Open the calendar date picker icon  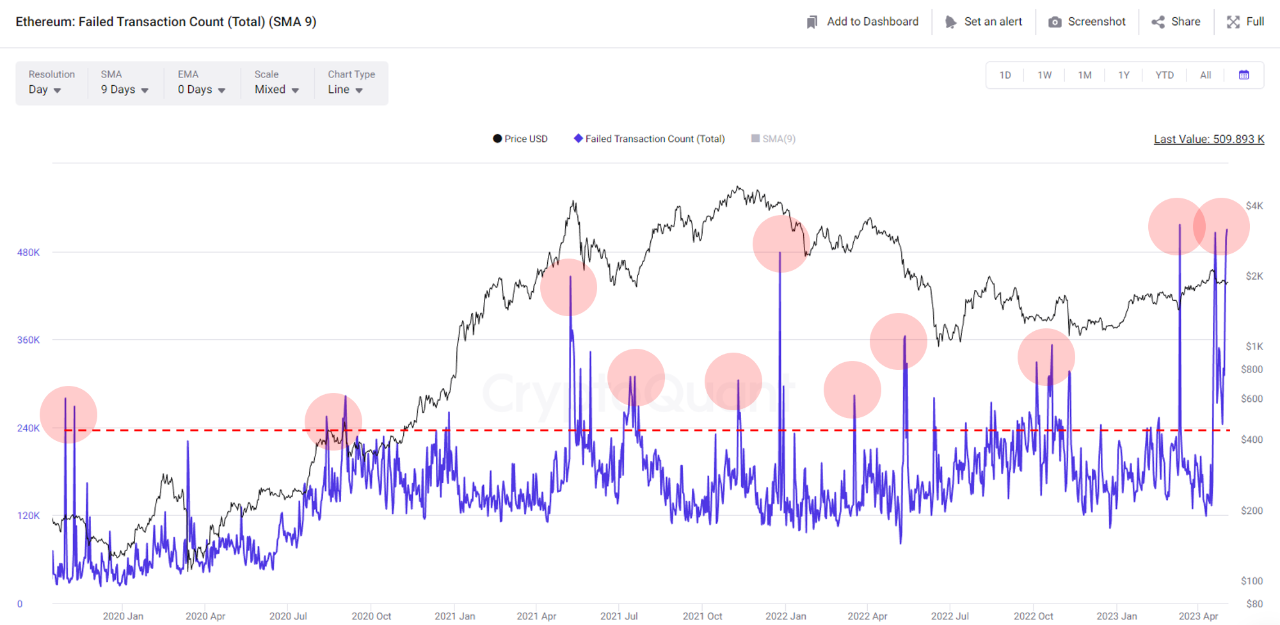[1244, 75]
